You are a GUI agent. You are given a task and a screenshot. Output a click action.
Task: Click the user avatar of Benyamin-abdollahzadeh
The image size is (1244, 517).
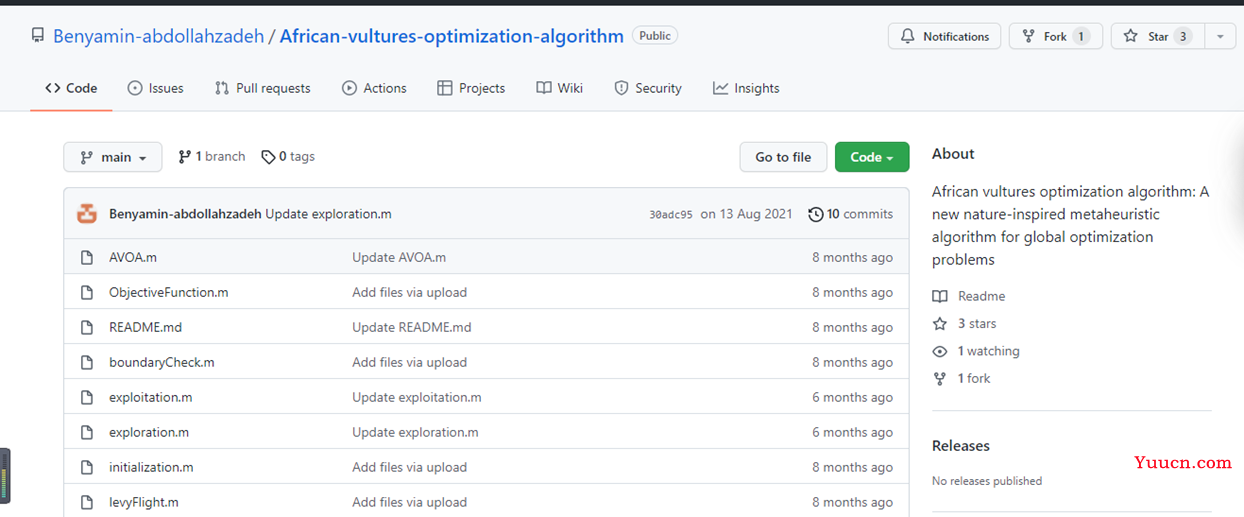tap(87, 214)
